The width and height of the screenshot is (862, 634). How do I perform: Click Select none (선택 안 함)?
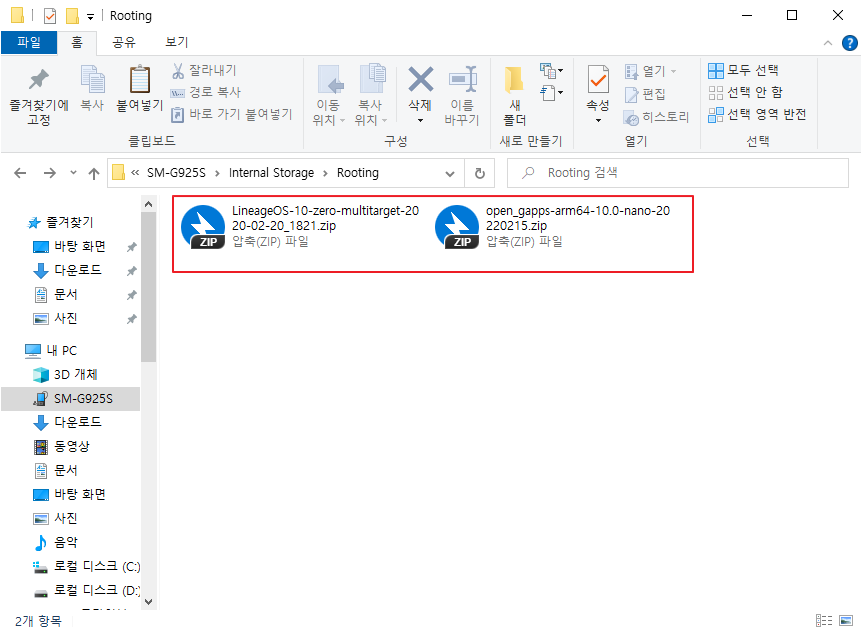coord(745,92)
